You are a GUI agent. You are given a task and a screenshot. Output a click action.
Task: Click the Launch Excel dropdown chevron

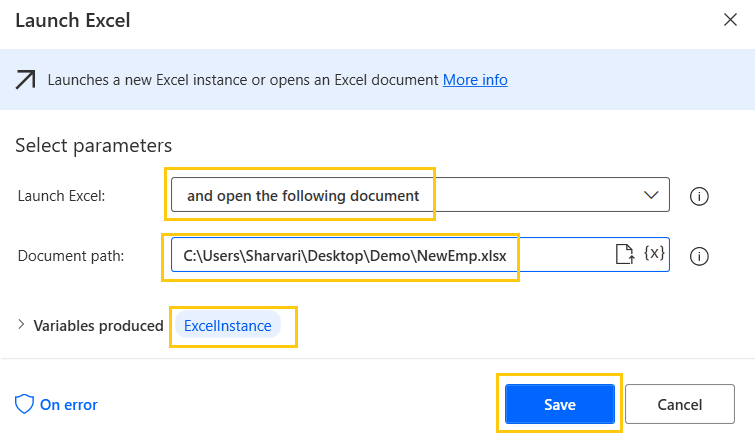click(x=651, y=195)
